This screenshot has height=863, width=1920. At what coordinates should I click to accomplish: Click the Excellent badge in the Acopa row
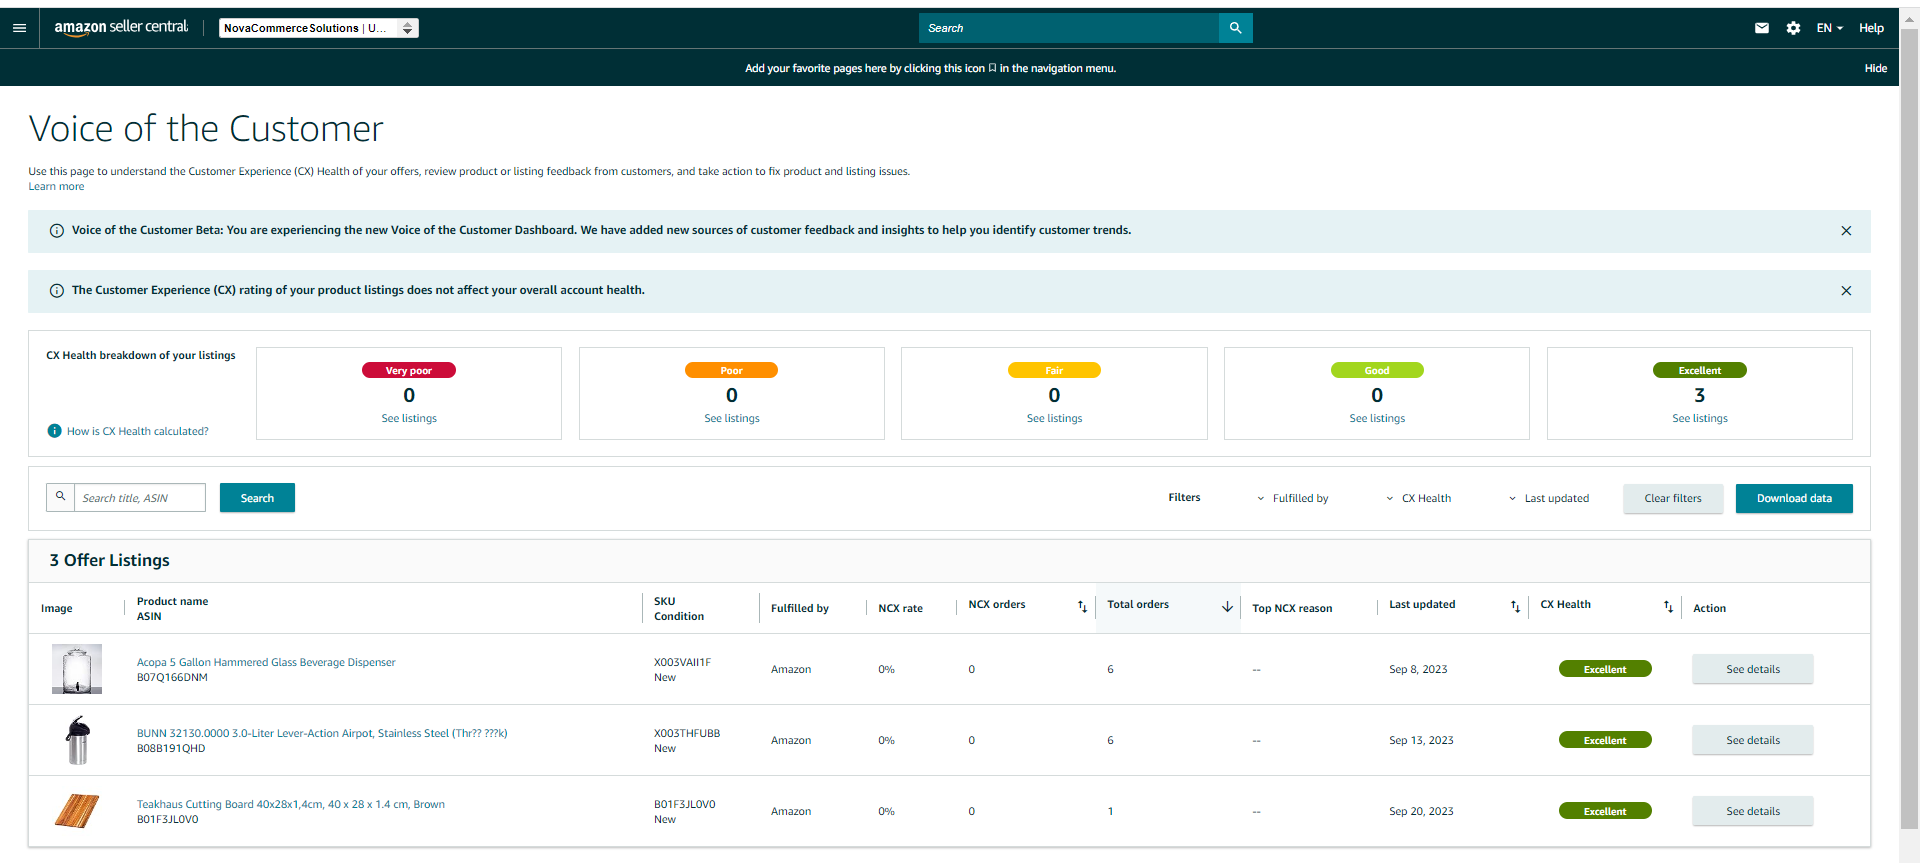(1605, 669)
